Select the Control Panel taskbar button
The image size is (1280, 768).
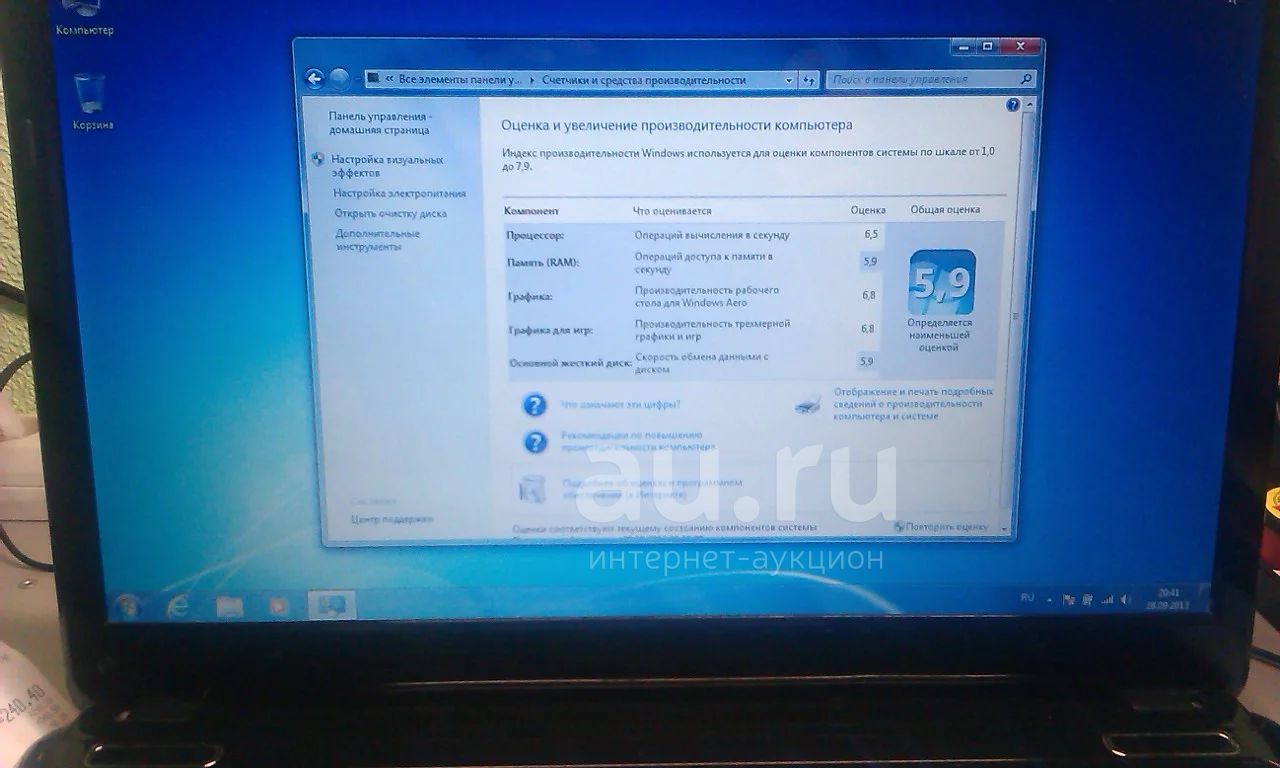point(331,606)
